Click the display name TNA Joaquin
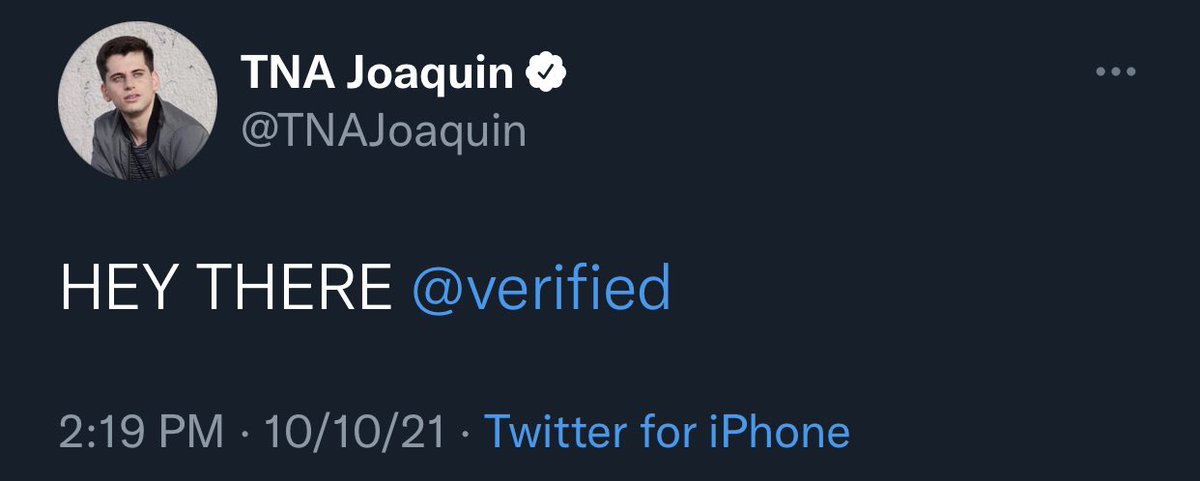Image resolution: width=1200 pixels, height=481 pixels. [x=381, y=74]
